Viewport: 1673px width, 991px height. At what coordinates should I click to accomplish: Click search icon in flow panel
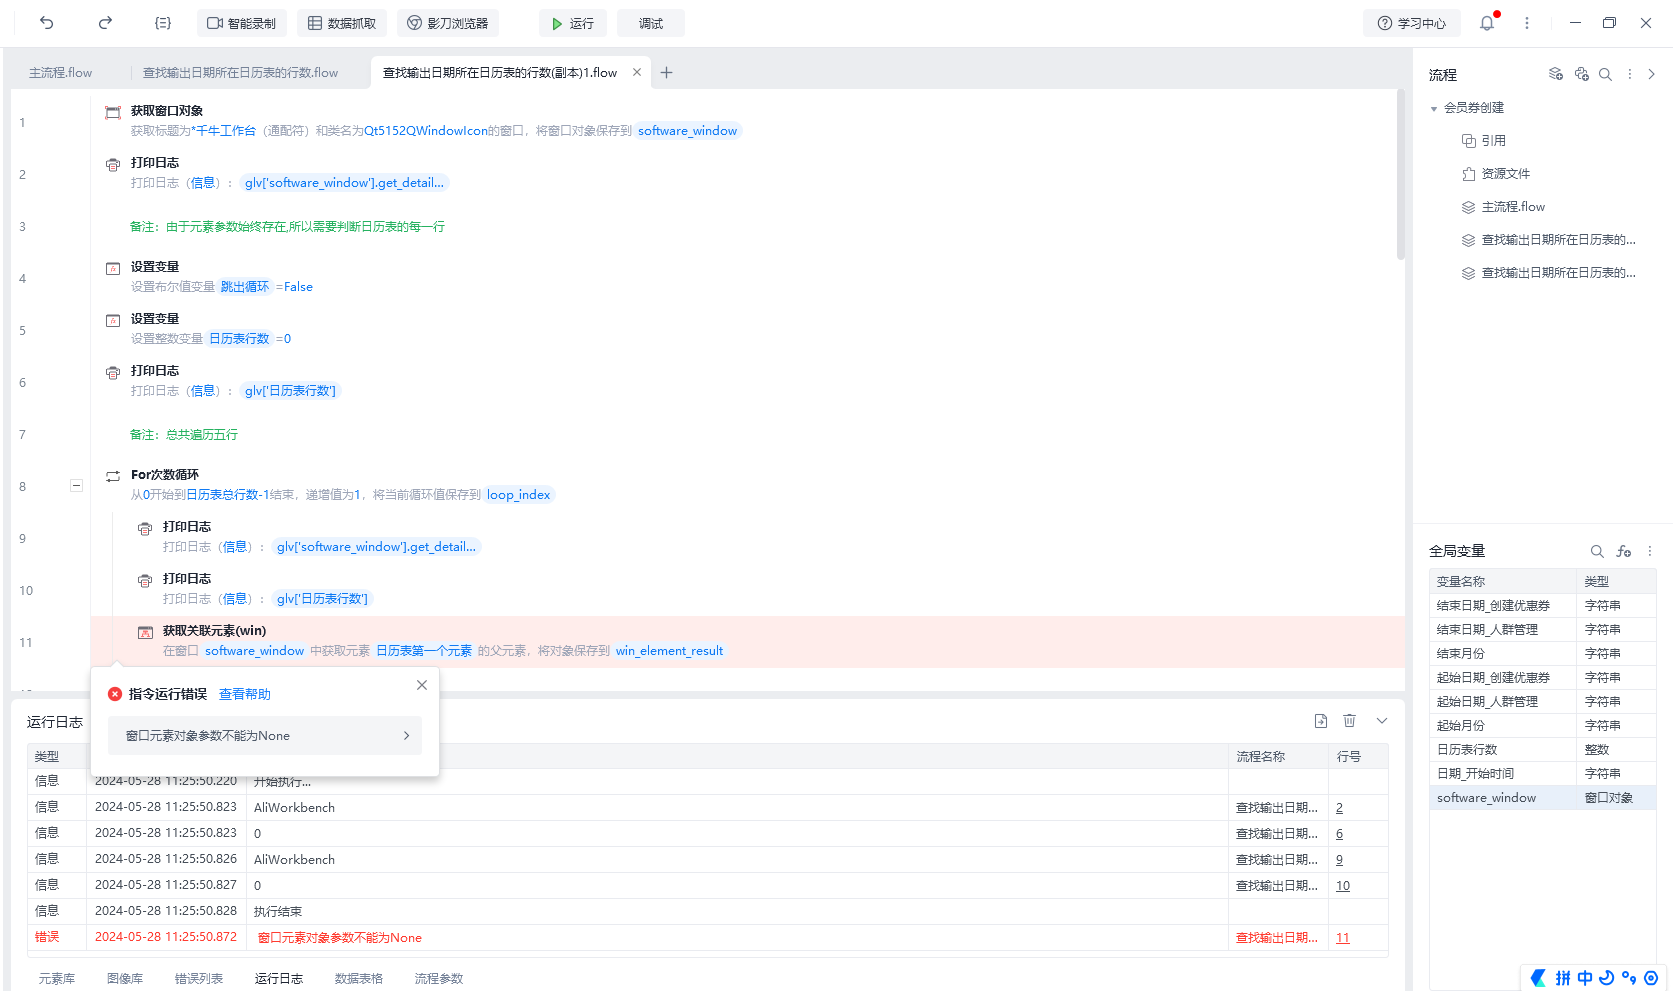1605,74
